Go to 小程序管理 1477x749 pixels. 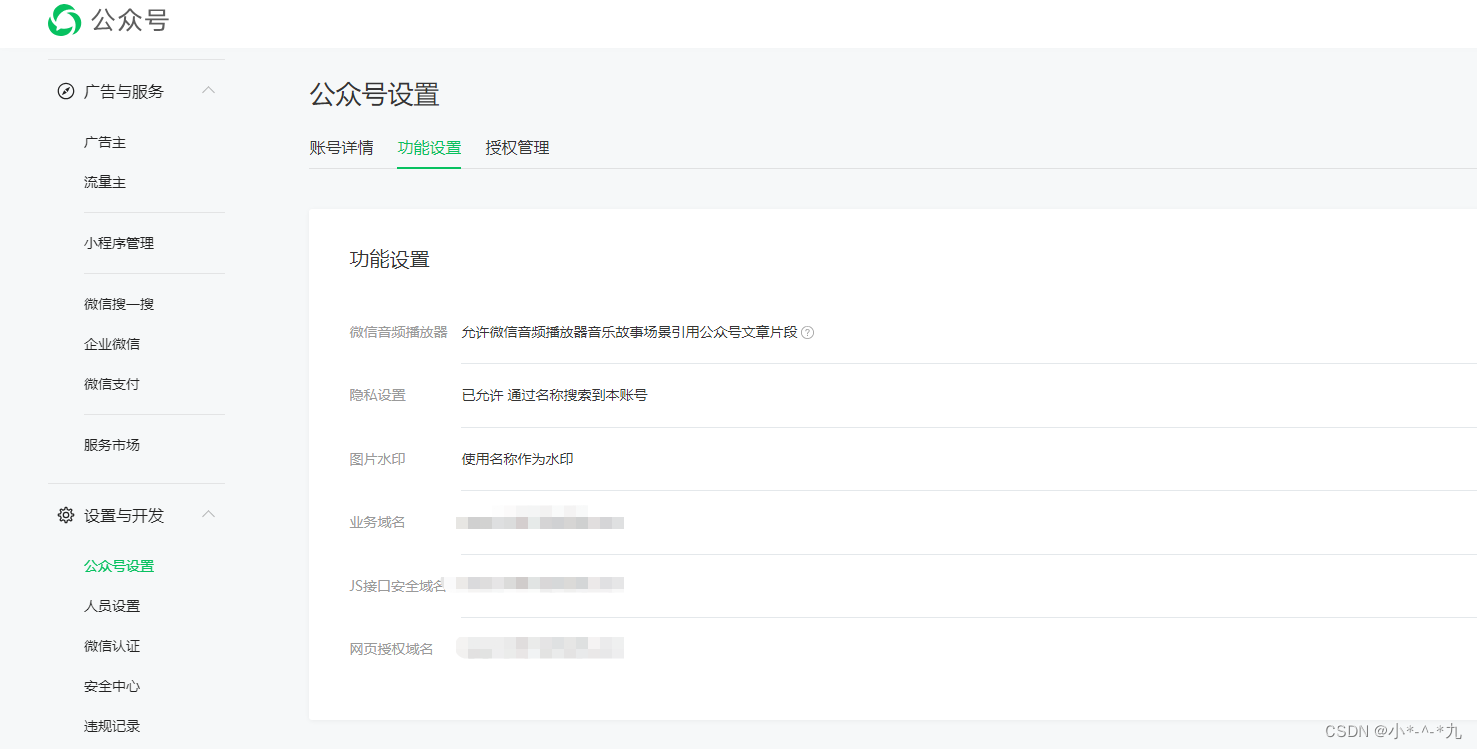coord(119,243)
